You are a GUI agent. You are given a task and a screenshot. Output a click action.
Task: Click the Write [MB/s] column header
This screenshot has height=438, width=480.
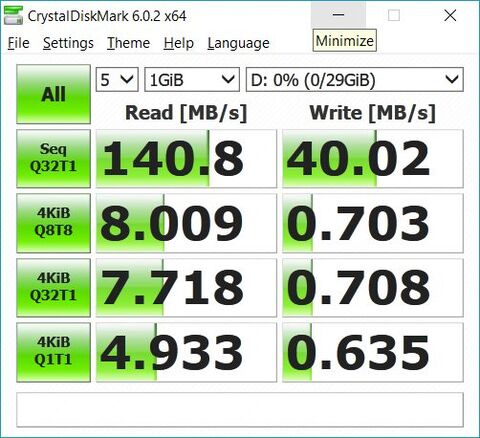pyautogui.click(x=373, y=113)
